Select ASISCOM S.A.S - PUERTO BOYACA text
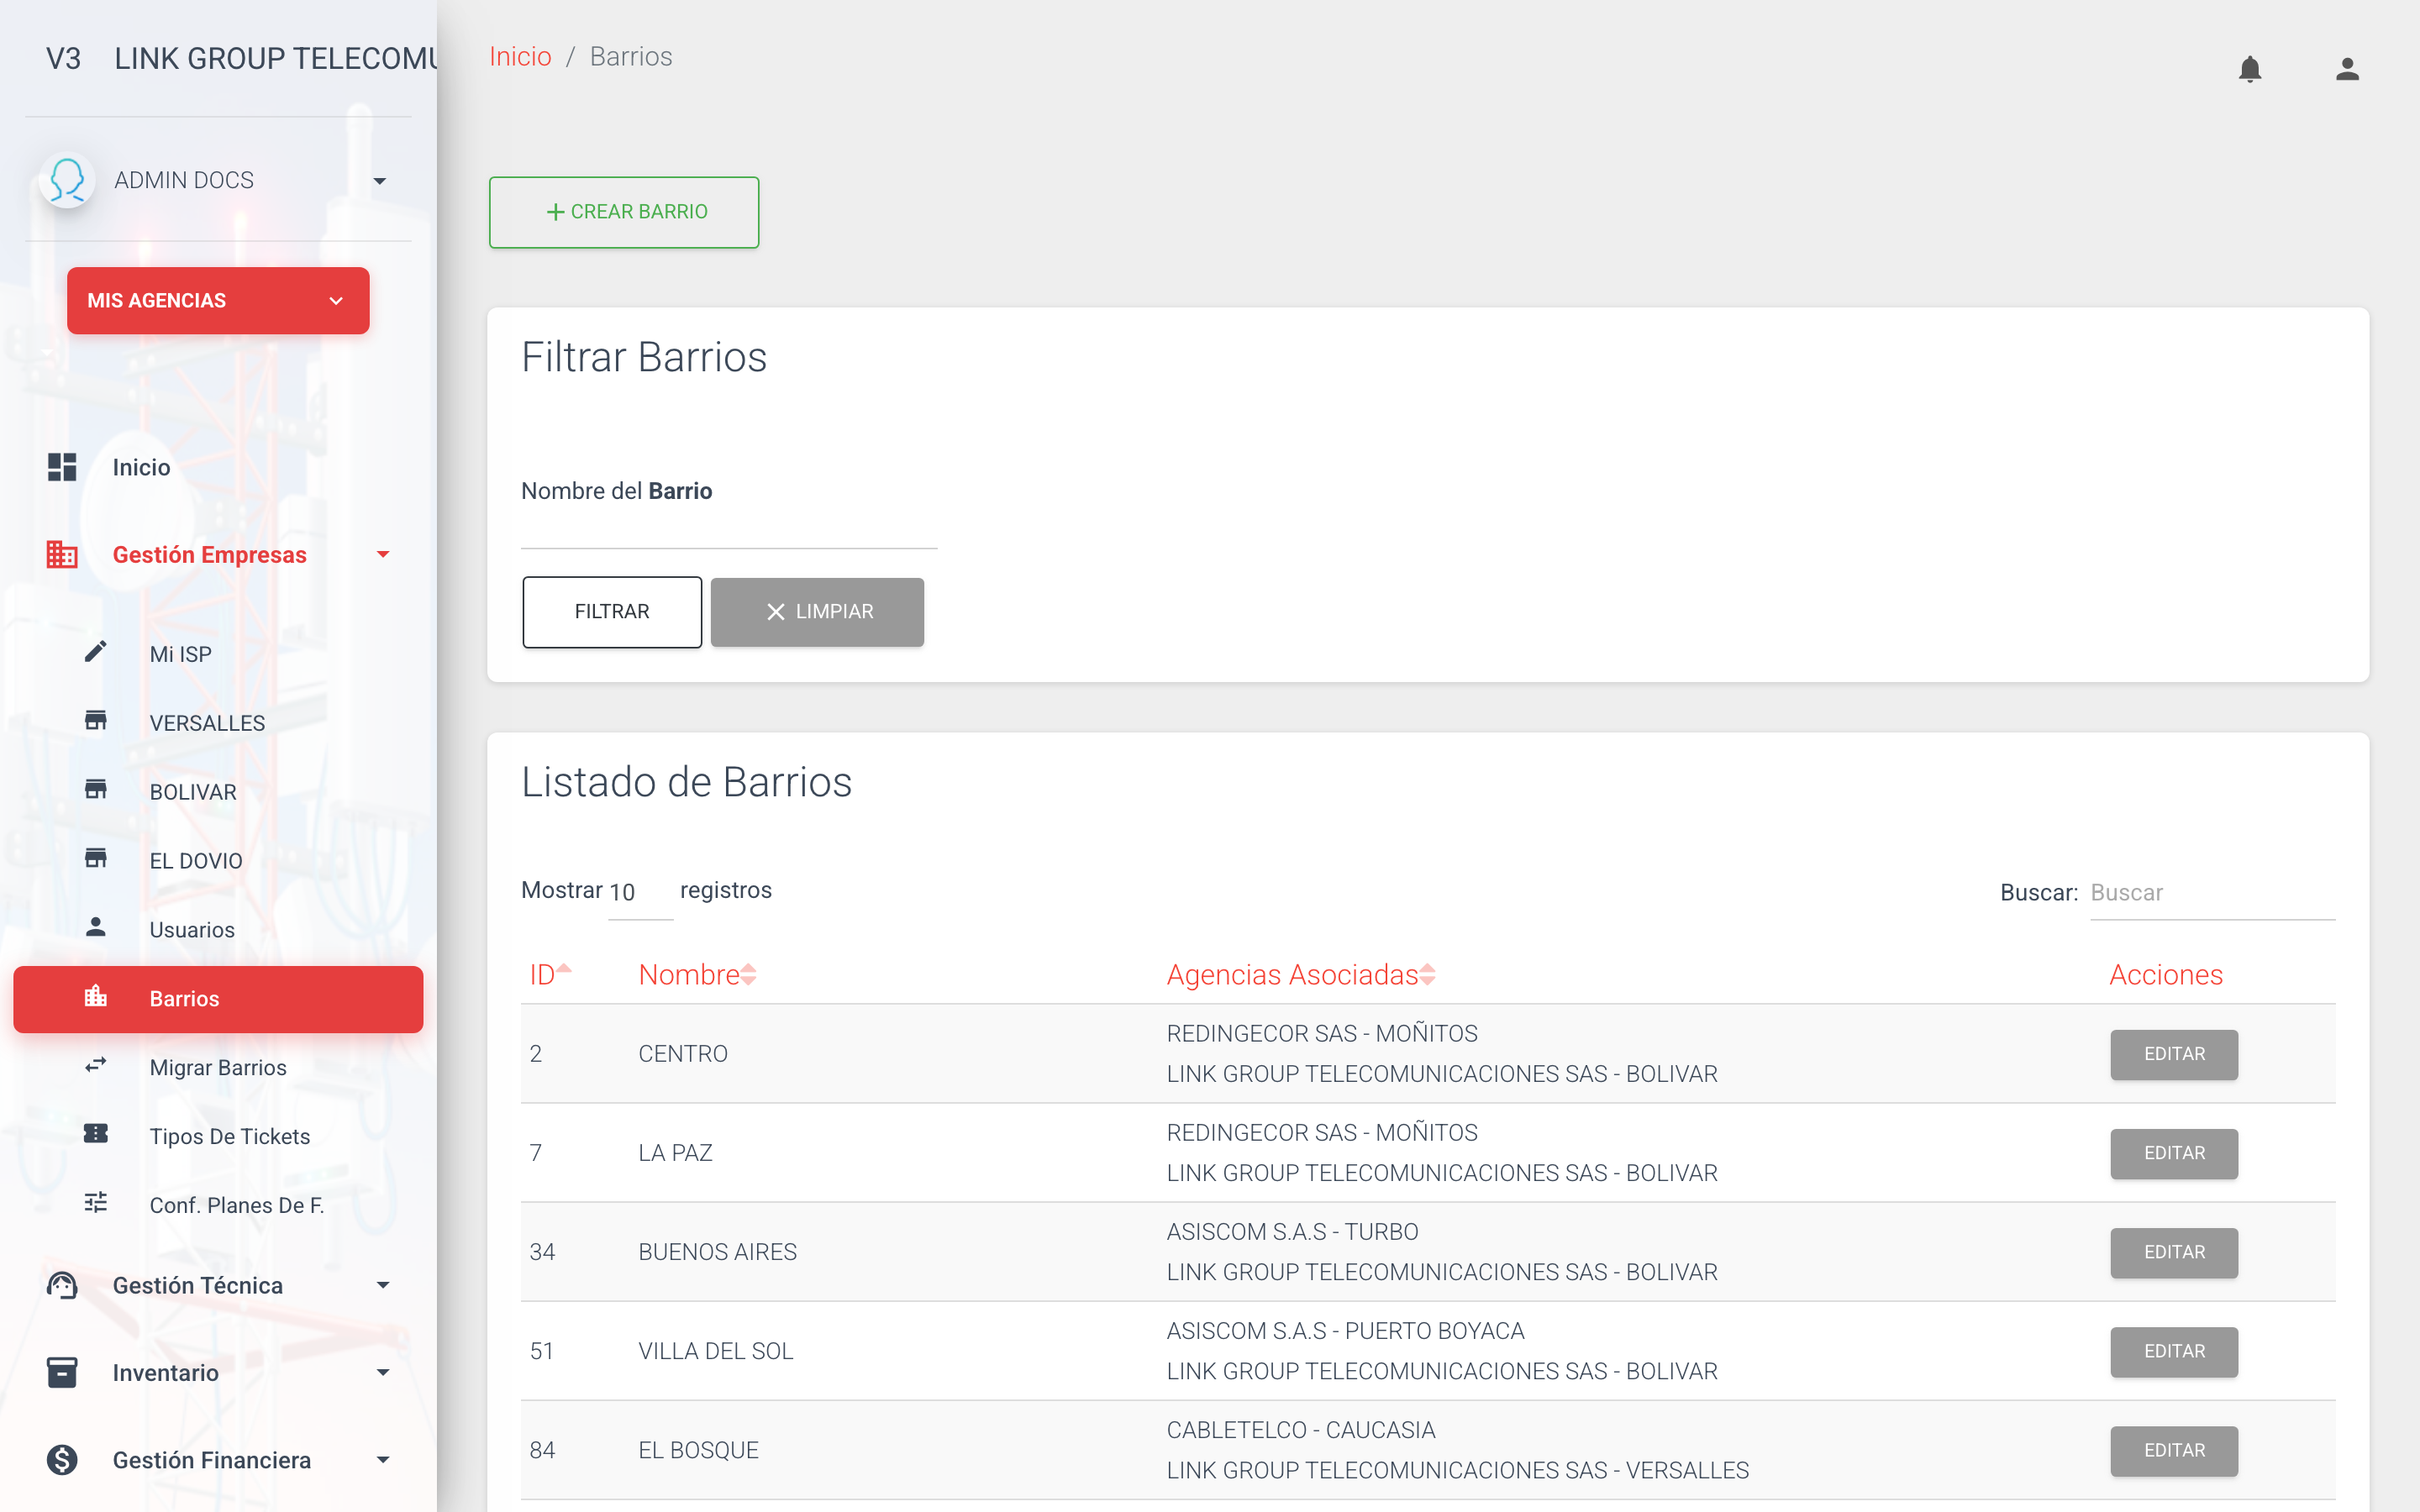This screenshot has width=2420, height=1512. click(1345, 1331)
